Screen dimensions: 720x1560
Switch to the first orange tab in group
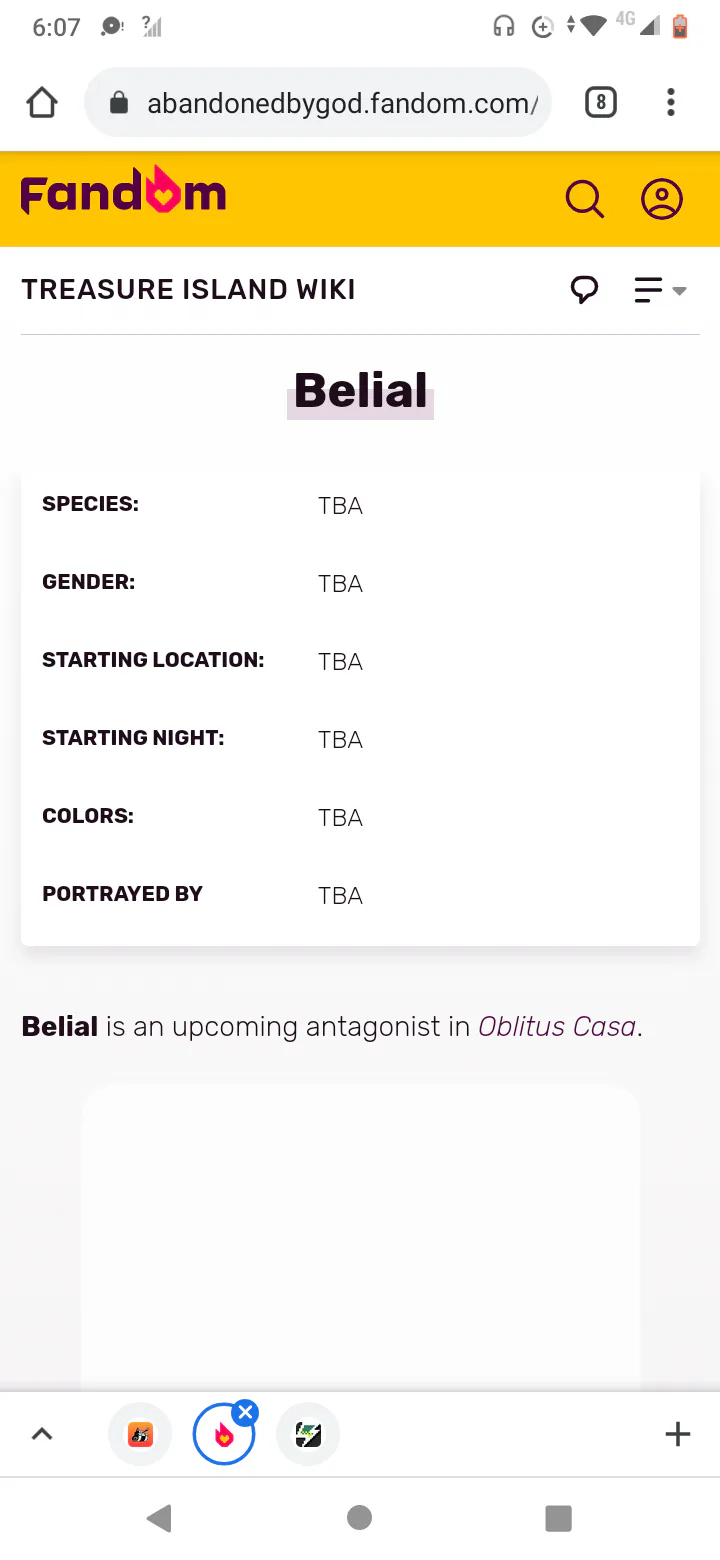[x=140, y=1435]
